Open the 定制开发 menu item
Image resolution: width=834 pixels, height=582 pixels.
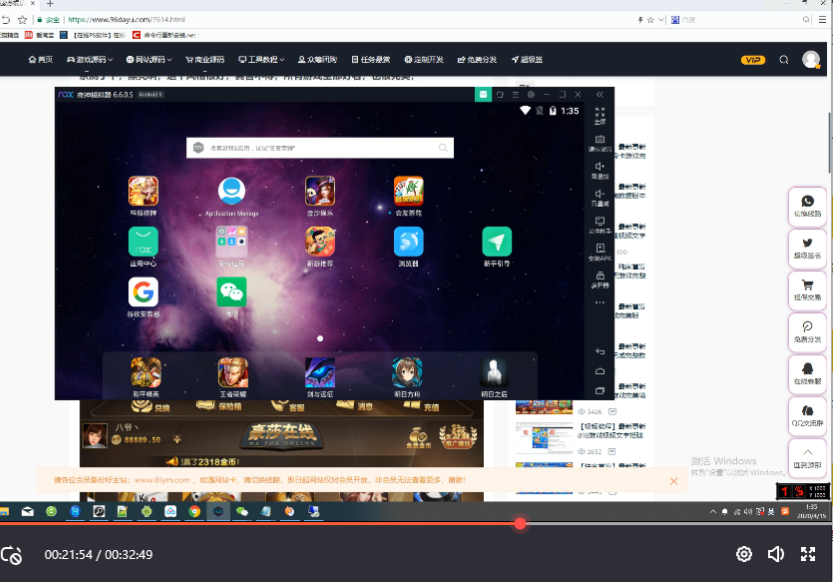click(424, 60)
